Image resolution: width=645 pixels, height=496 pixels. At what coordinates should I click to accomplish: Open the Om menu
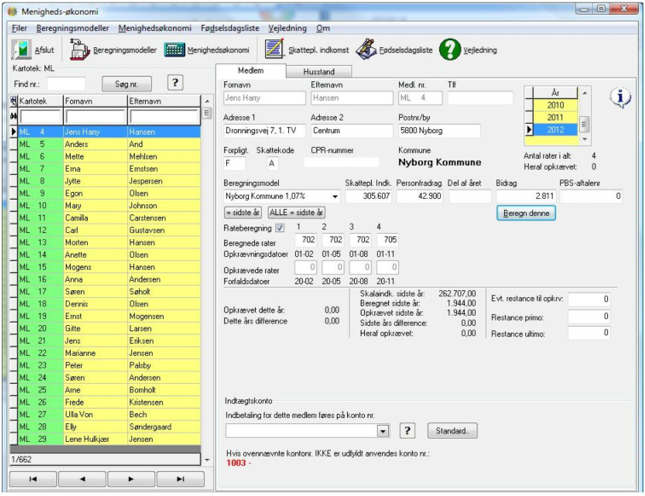pyautogui.click(x=323, y=28)
